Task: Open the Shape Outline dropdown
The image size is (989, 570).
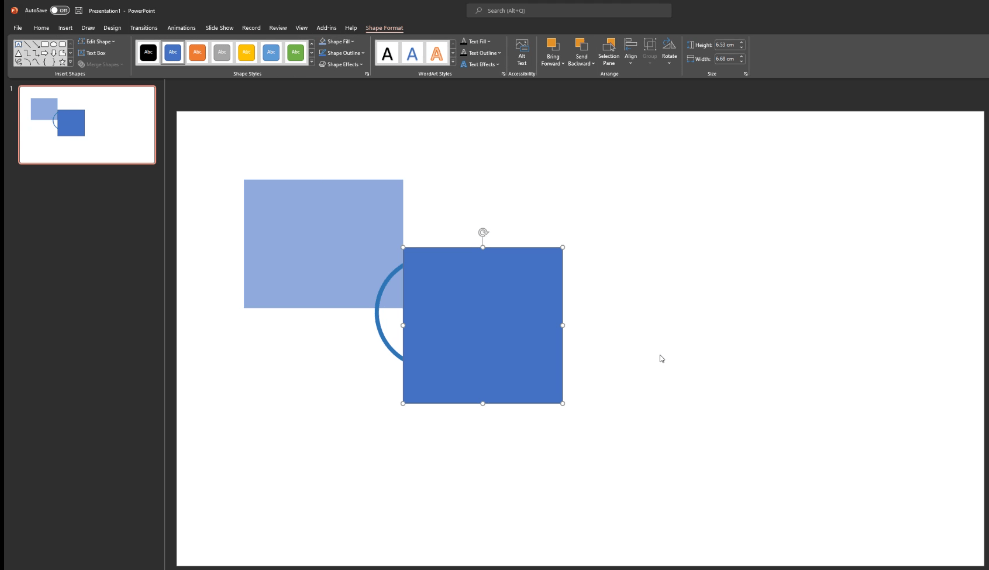Action: coord(341,53)
